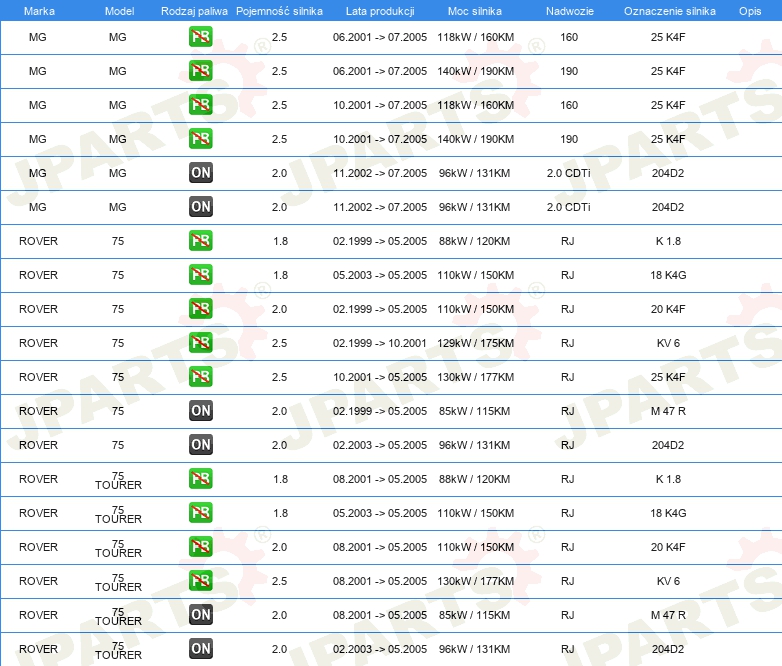Click petrol icon in MG 06.2001 190KM row
Image resolution: width=782 pixels, height=666 pixels.
click(x=200, y=71)
